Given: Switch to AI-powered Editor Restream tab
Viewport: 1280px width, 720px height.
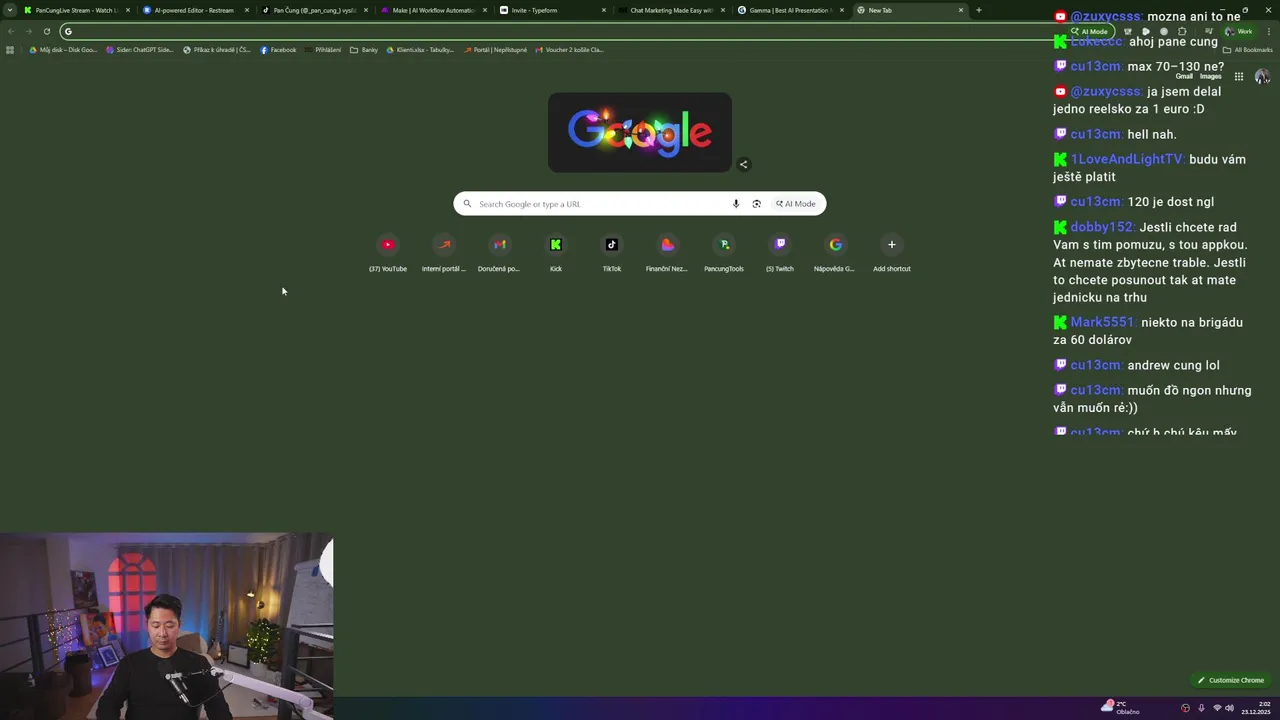Looking at the screenshot, I should 196,10.
